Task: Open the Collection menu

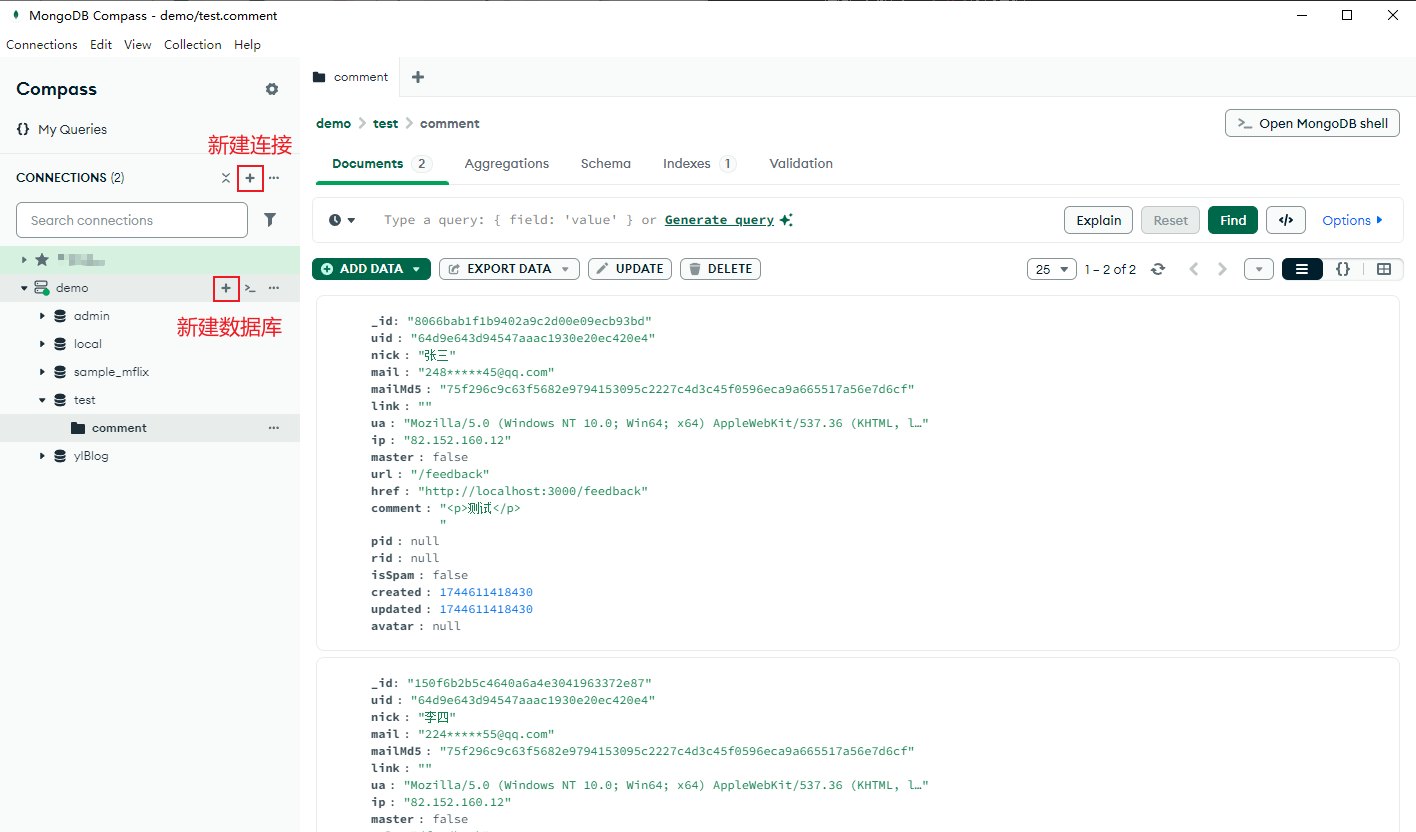Action: click(x=192, y=45)
